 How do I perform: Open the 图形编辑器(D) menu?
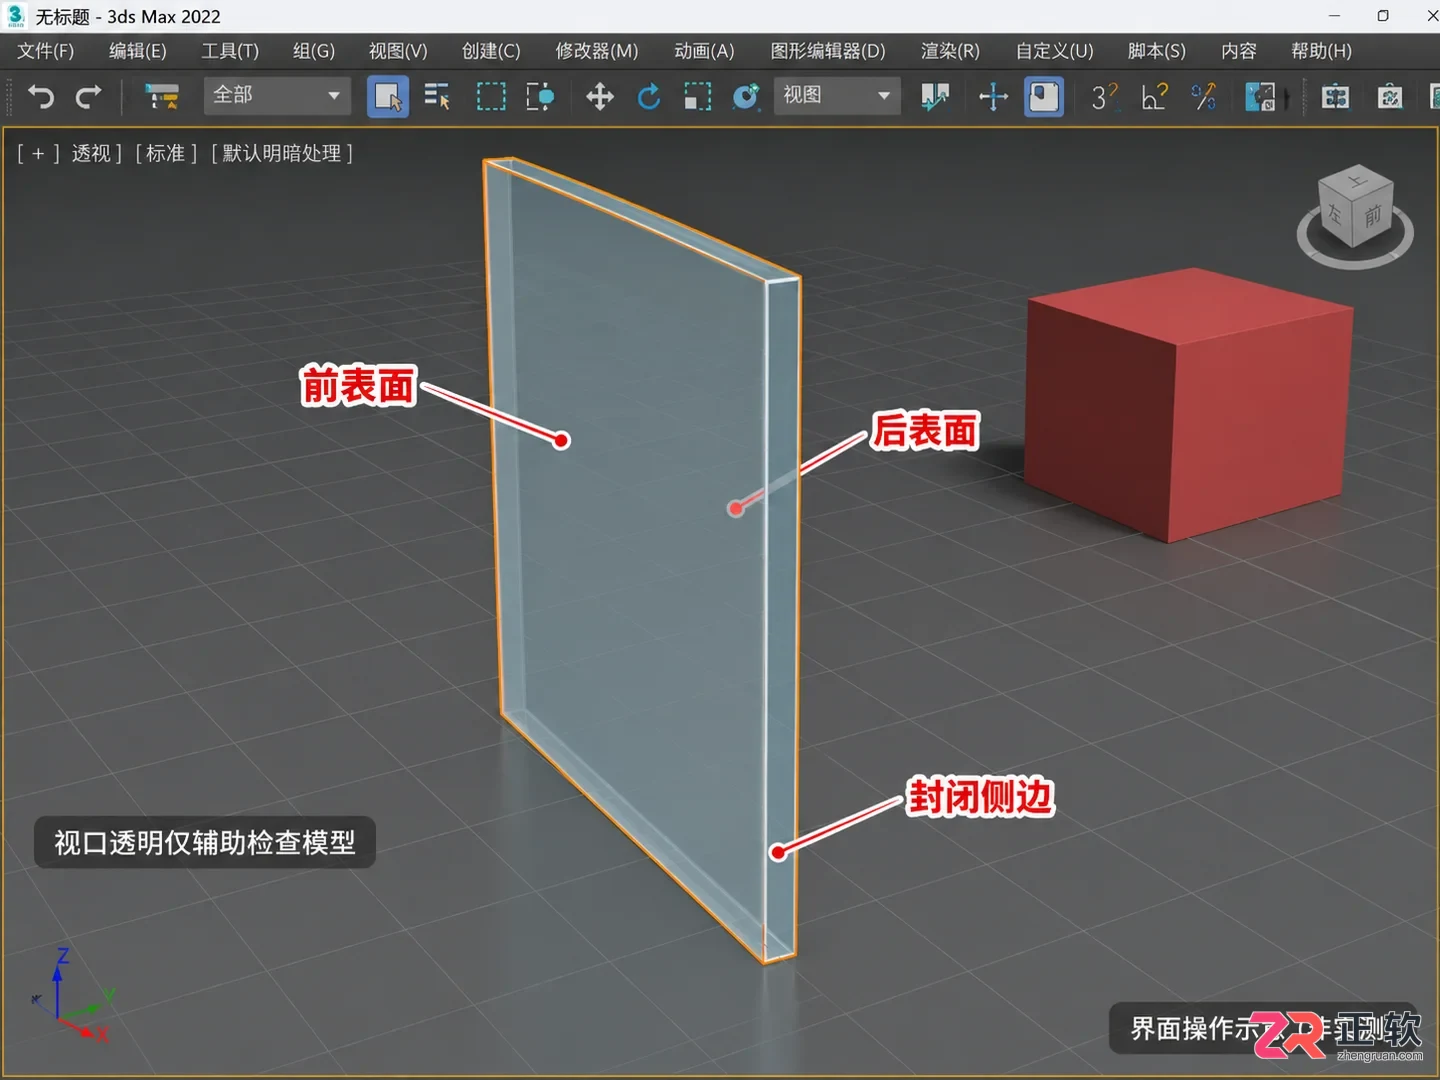pos(828,51)
